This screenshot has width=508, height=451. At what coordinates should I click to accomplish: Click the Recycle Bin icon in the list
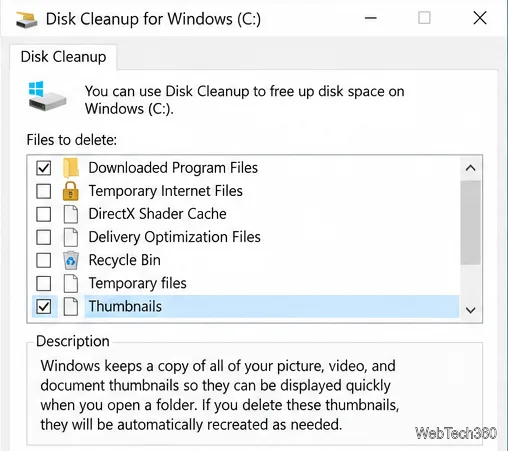pyautogui.click(x=71, y=260)
